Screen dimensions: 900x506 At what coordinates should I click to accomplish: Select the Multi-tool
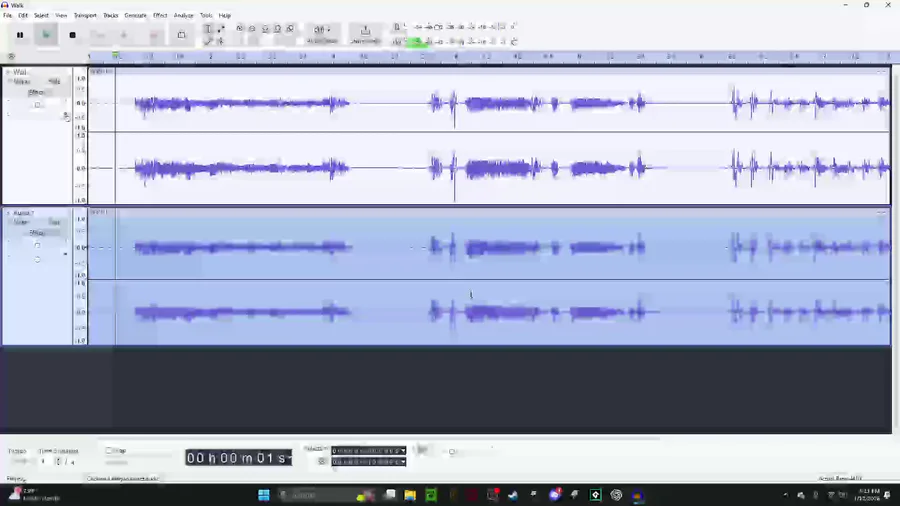[221, 41]
